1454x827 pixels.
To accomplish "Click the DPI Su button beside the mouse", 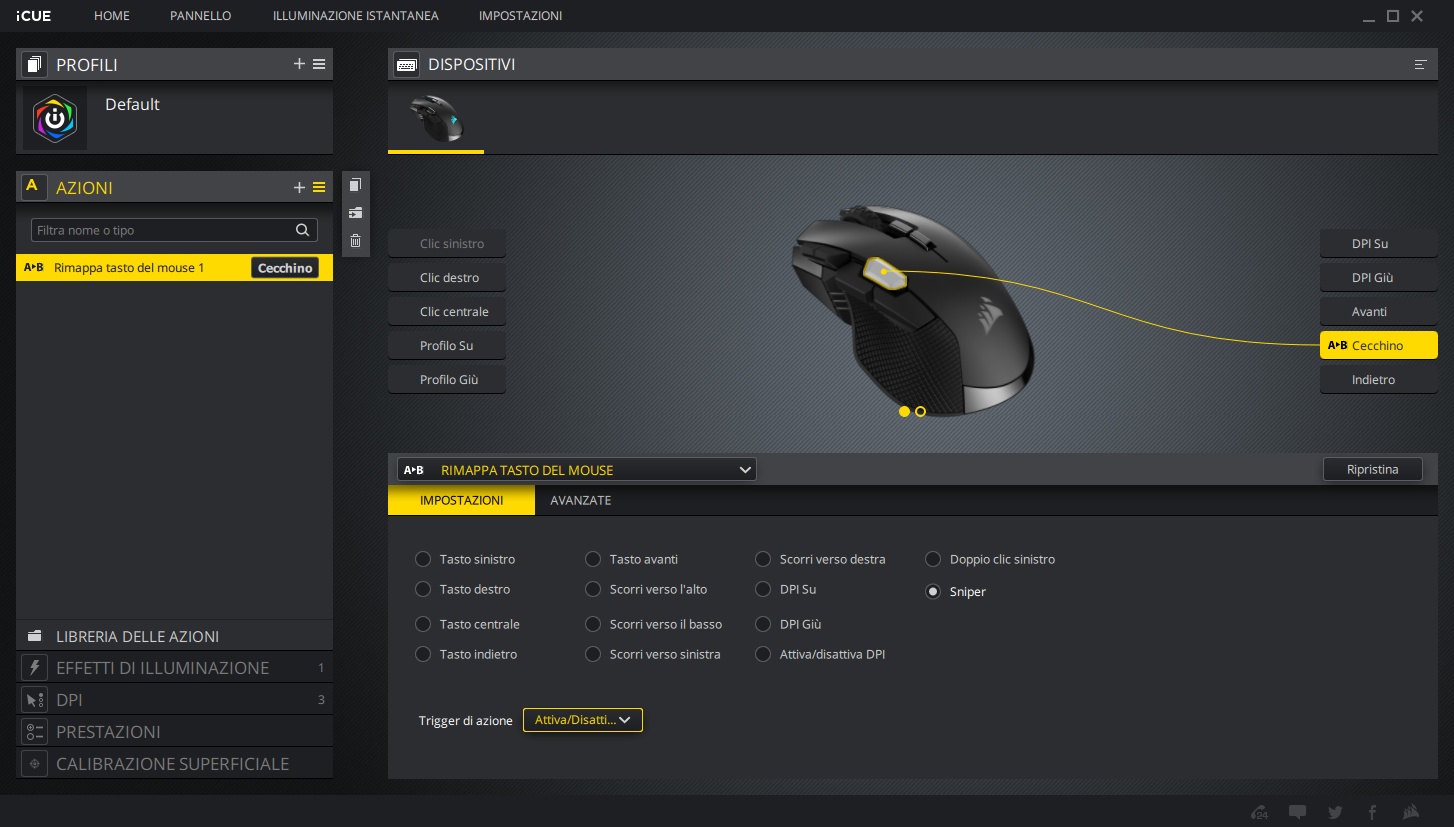I will (x=1379, y=244).
